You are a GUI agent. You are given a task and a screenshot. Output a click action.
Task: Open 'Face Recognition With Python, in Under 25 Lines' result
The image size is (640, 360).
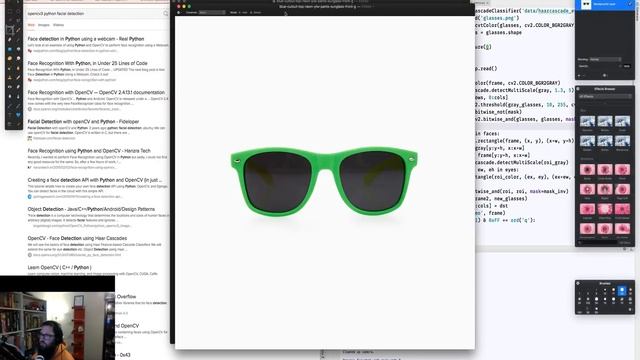[87, 63]
